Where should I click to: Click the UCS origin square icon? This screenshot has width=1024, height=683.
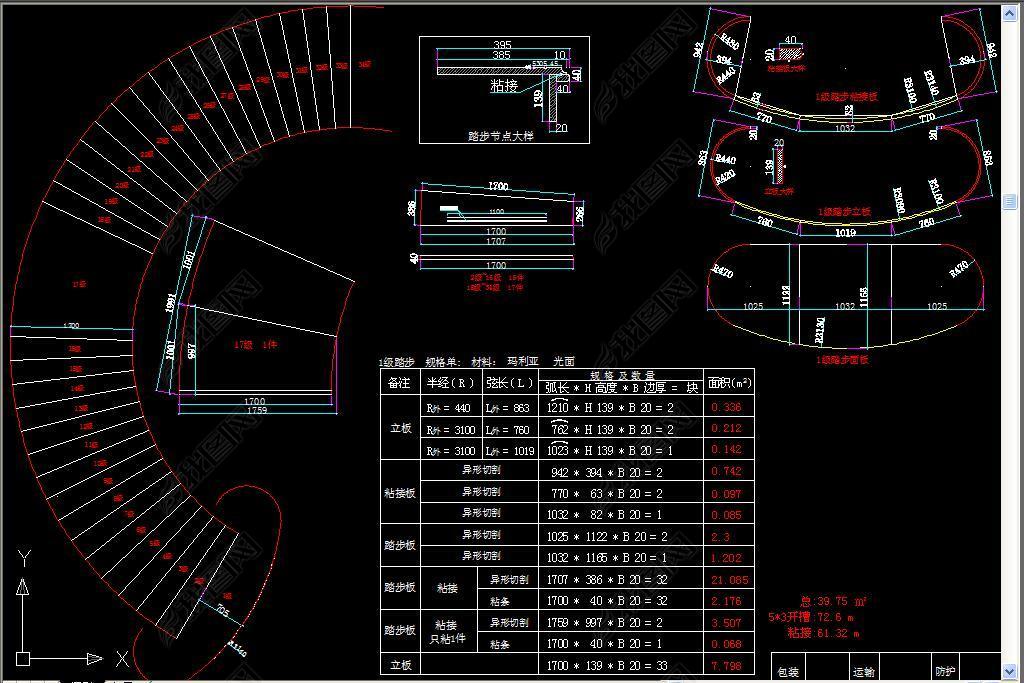coord(23,659)
